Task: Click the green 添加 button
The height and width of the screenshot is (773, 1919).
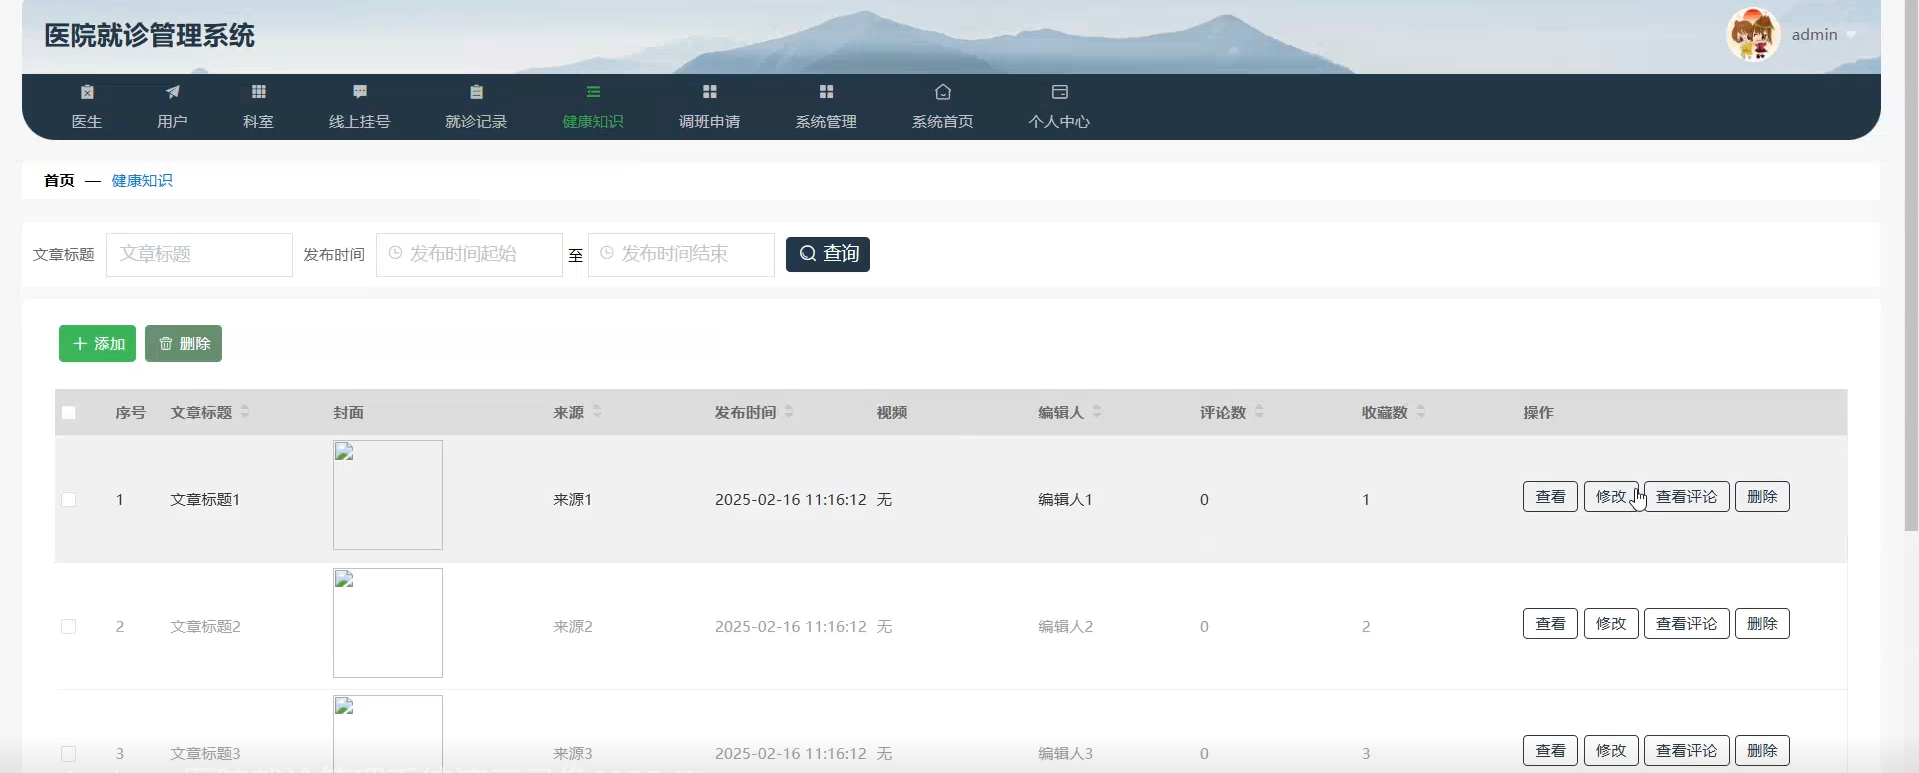Action: tap(97, 343)
